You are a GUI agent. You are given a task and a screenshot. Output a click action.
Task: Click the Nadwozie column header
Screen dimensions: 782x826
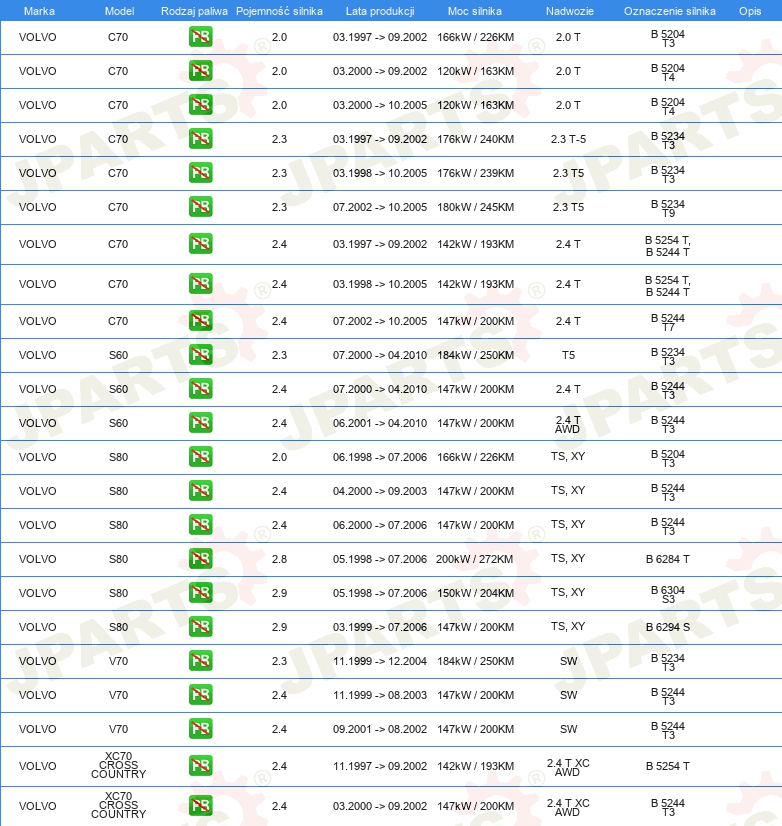[x=570, y=11]
